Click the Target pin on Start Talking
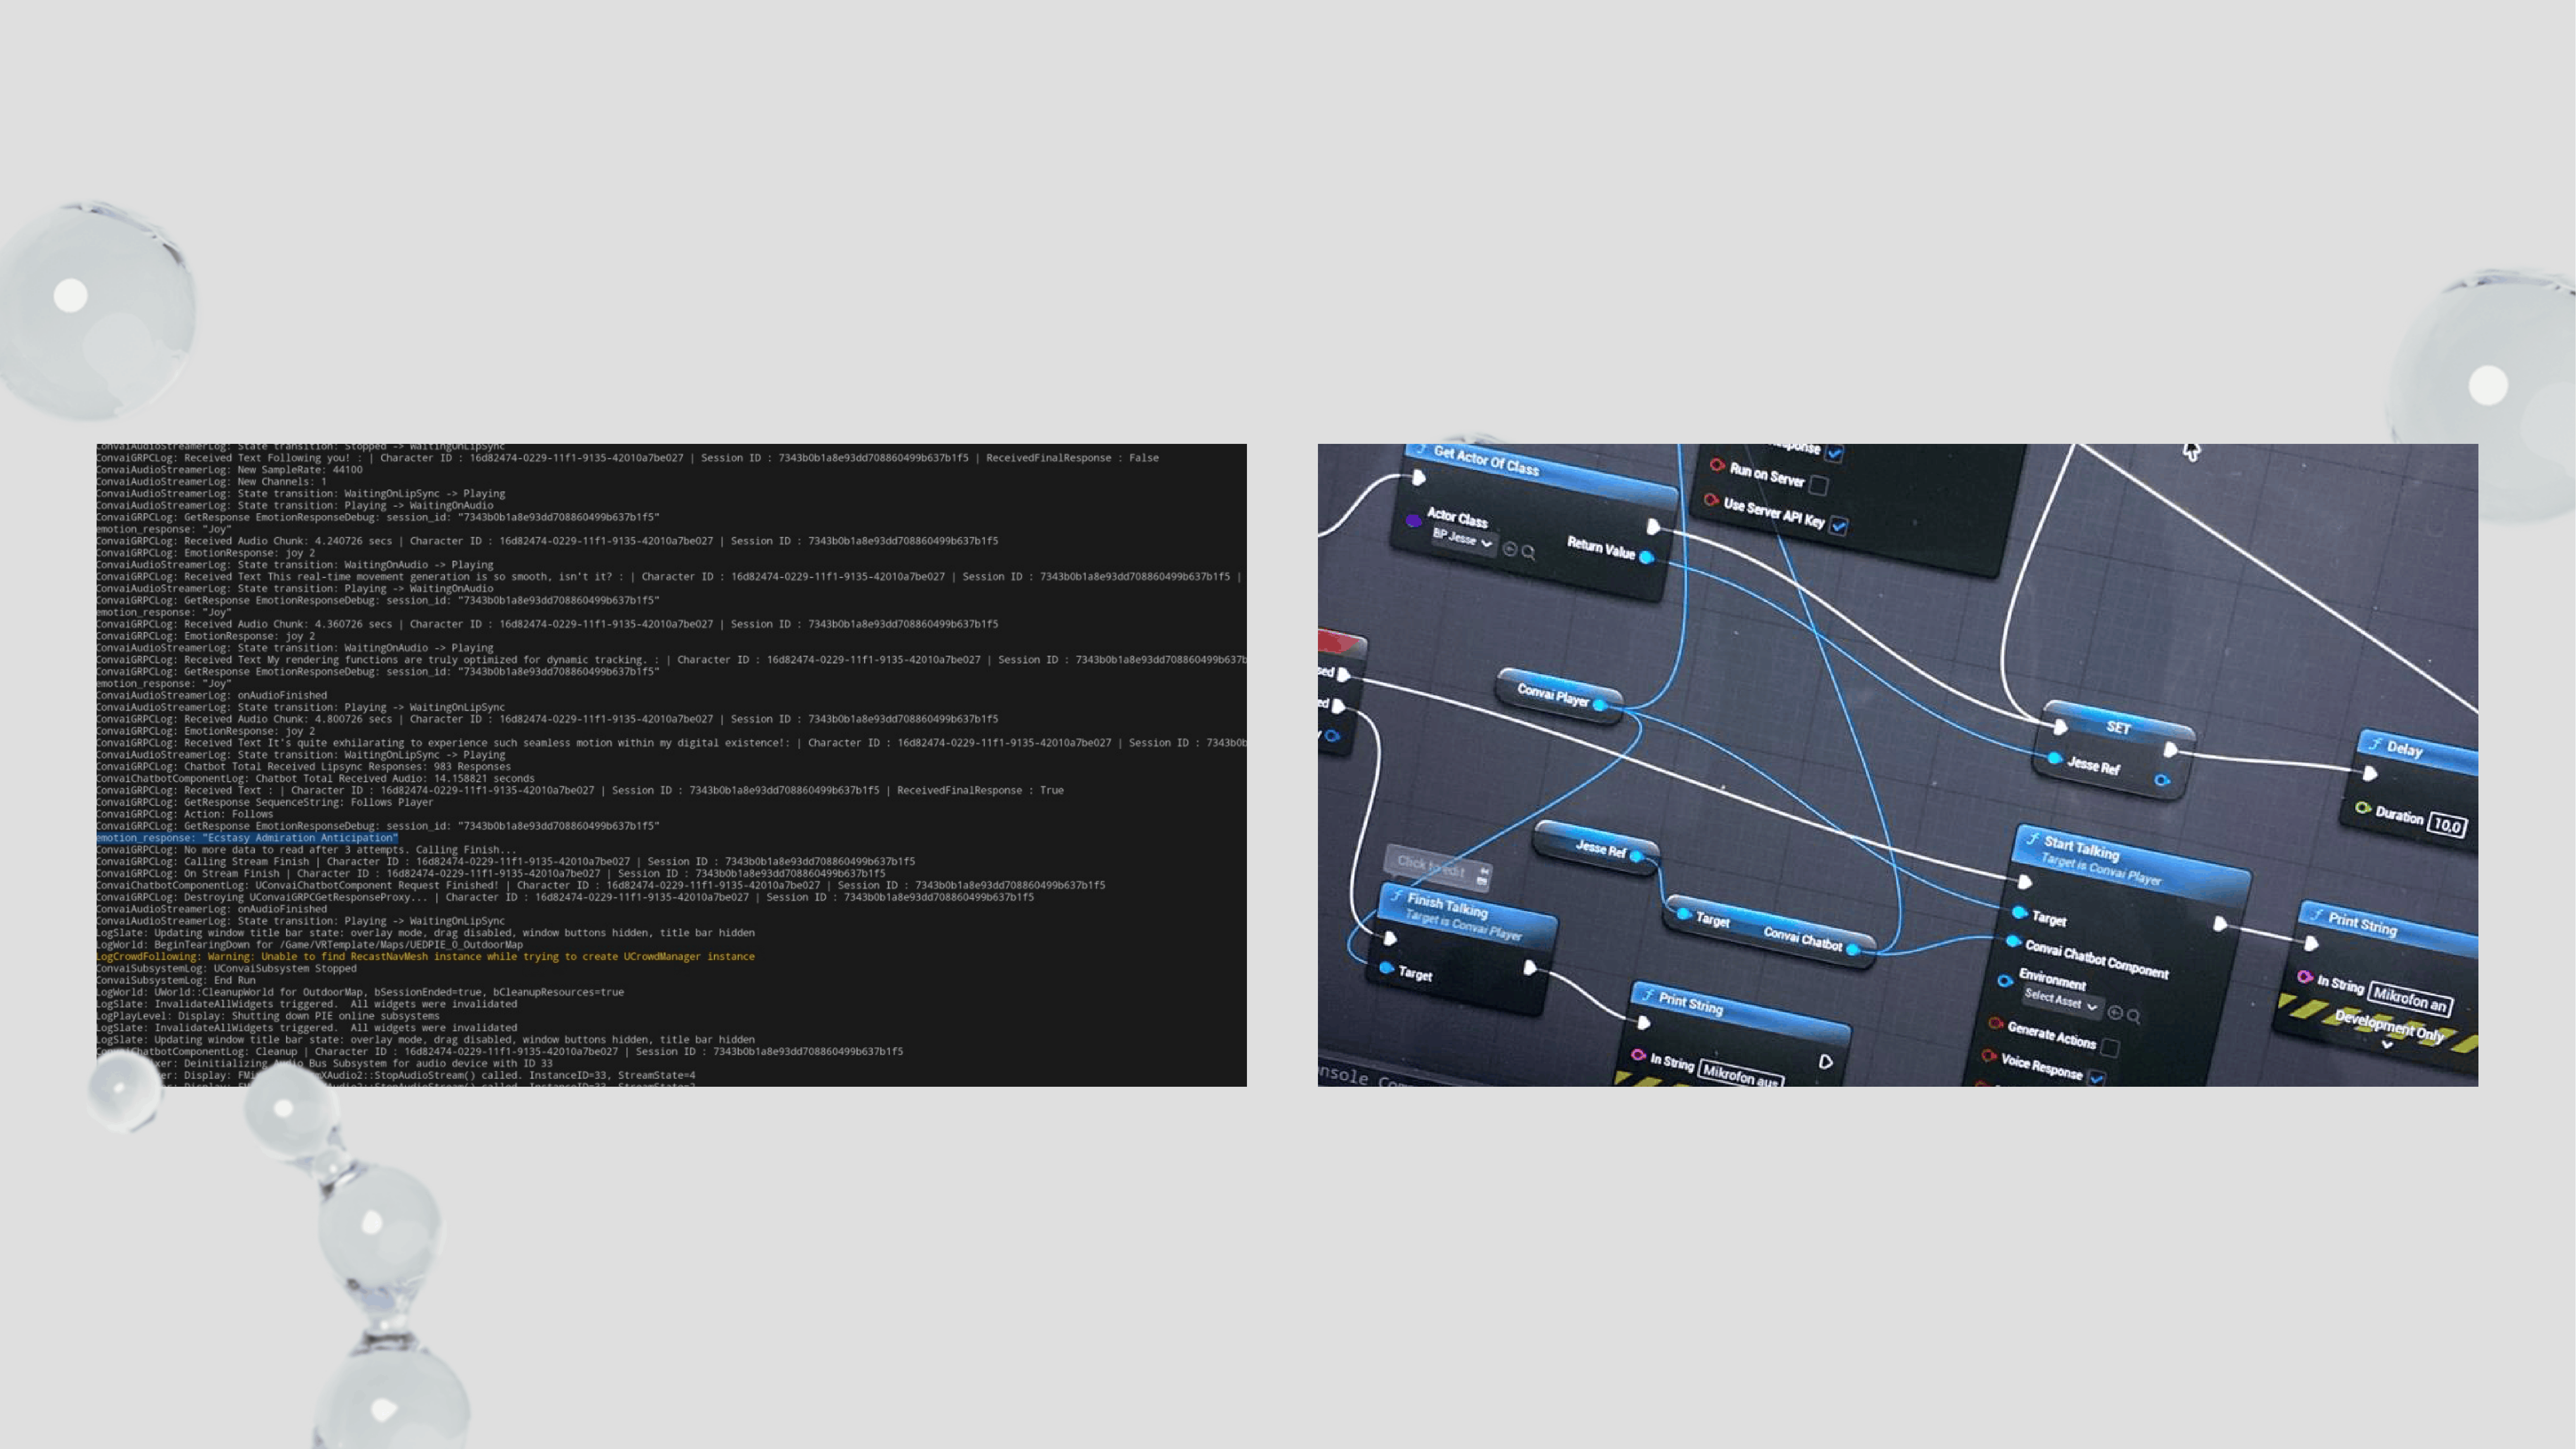 2019,912
